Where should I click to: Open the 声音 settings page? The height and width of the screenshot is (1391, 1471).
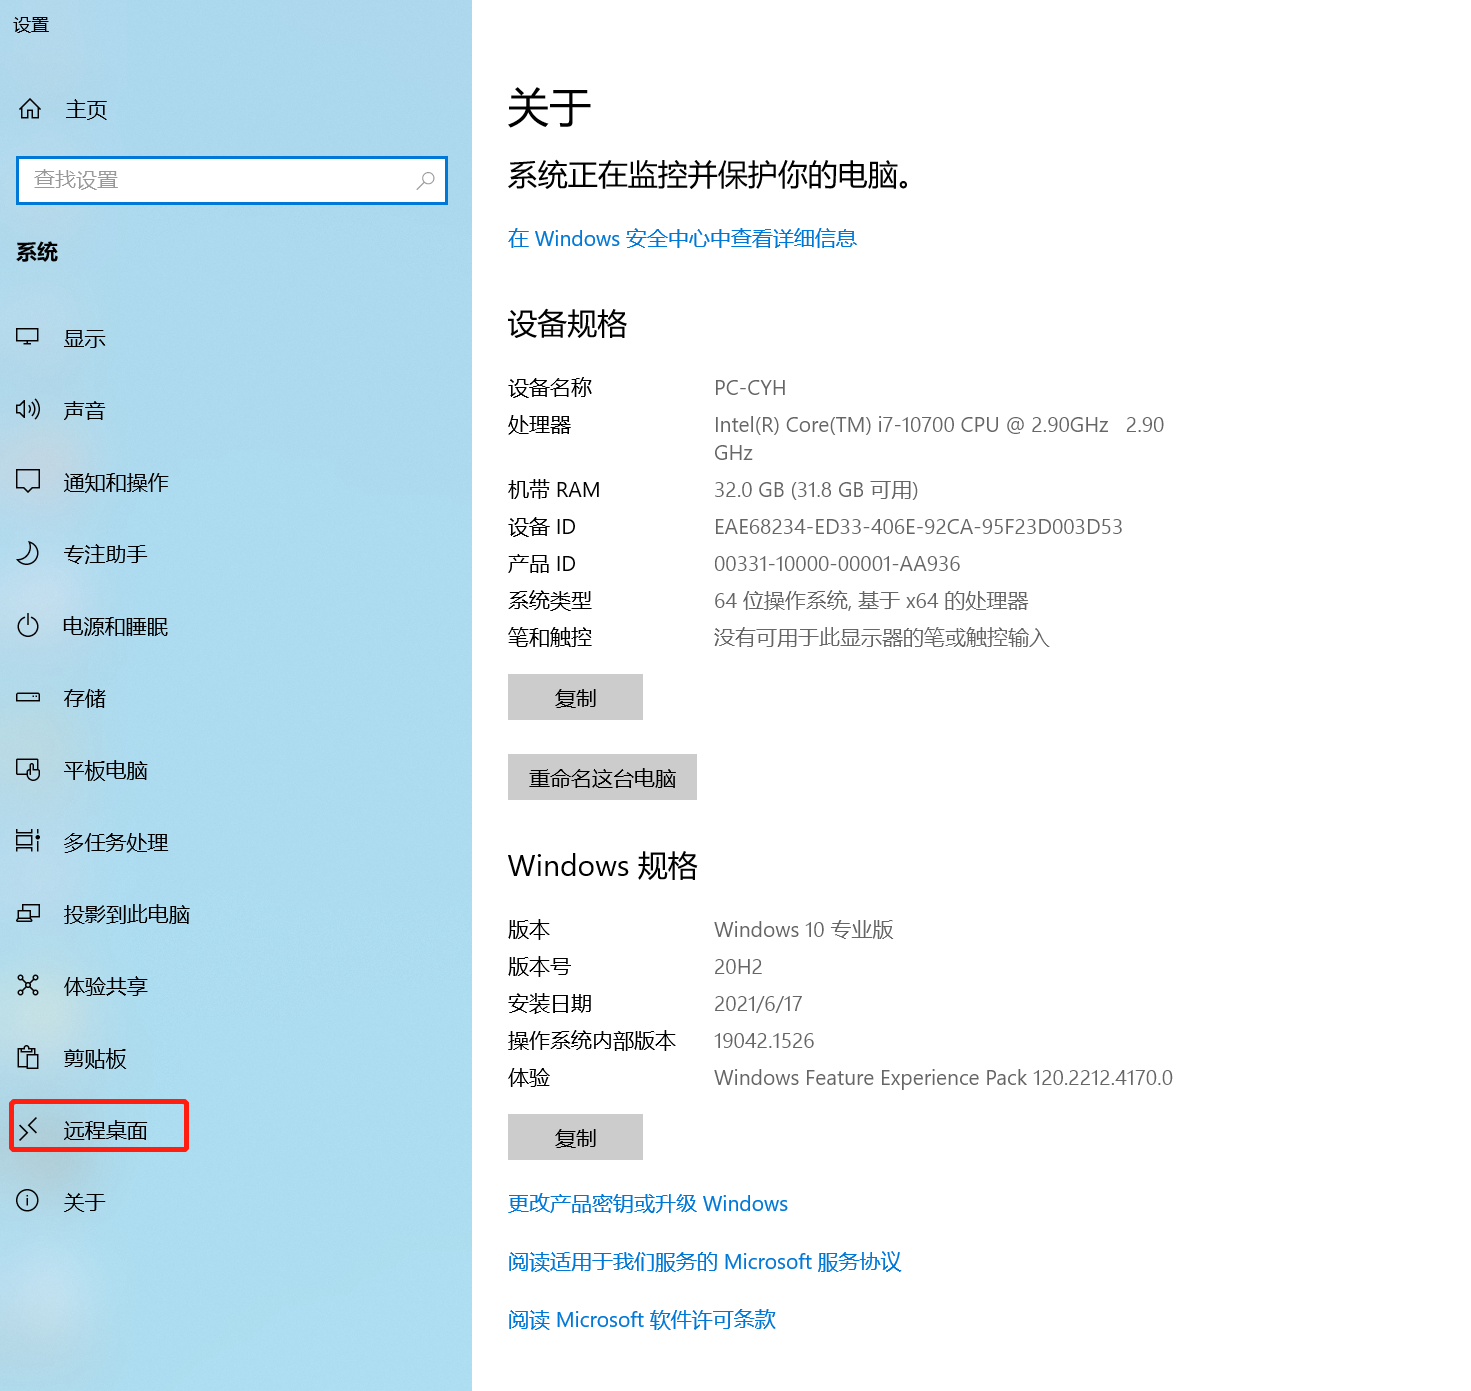coord(84,411)
